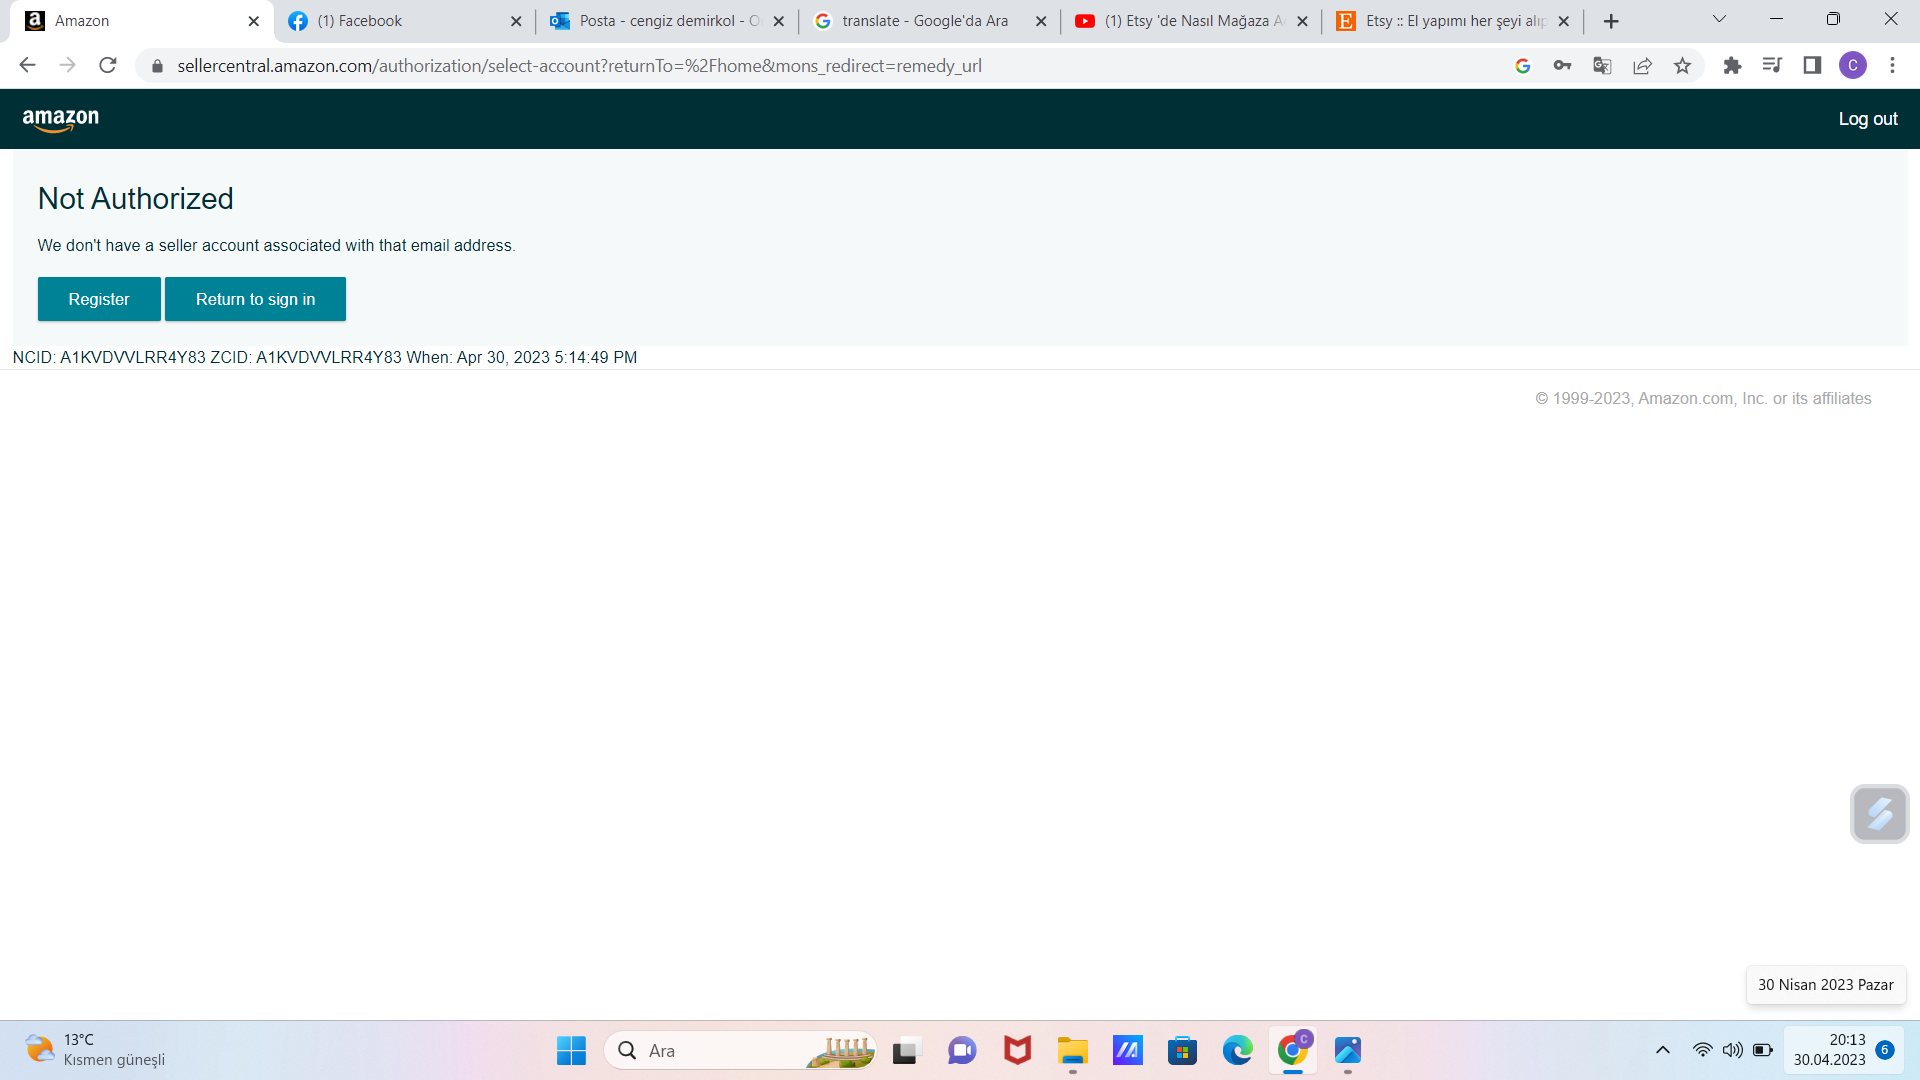Click the site lock icon in address bar
Image resolution: width=1920 pixels, height=1080 pixels.
[x=157, y=66]
